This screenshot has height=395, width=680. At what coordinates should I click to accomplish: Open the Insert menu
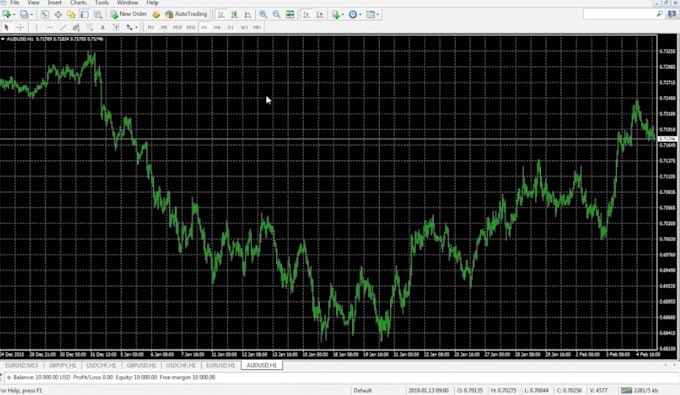click(x=54, y=3)
